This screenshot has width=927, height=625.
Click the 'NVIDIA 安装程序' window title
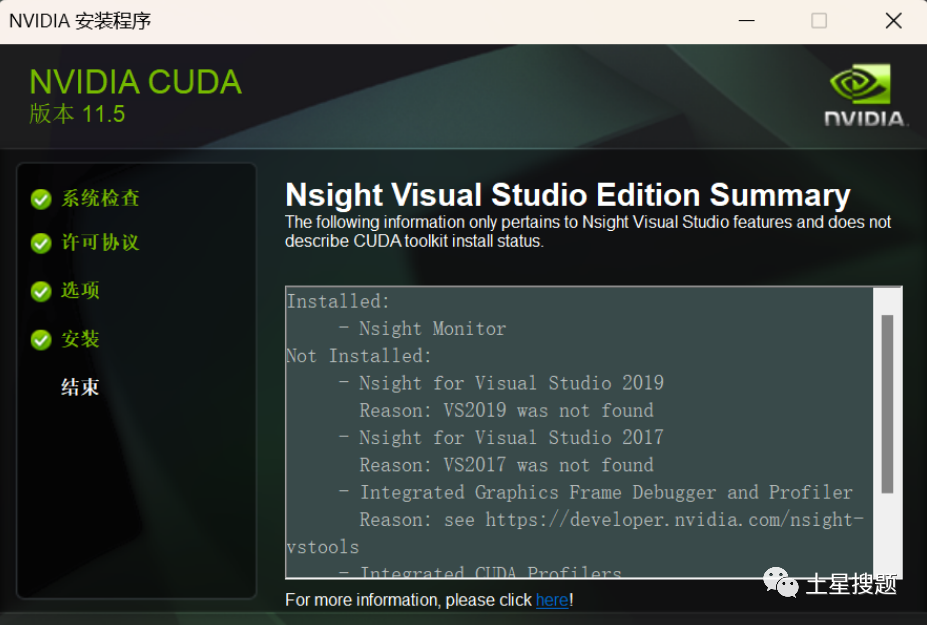point(80,21)
